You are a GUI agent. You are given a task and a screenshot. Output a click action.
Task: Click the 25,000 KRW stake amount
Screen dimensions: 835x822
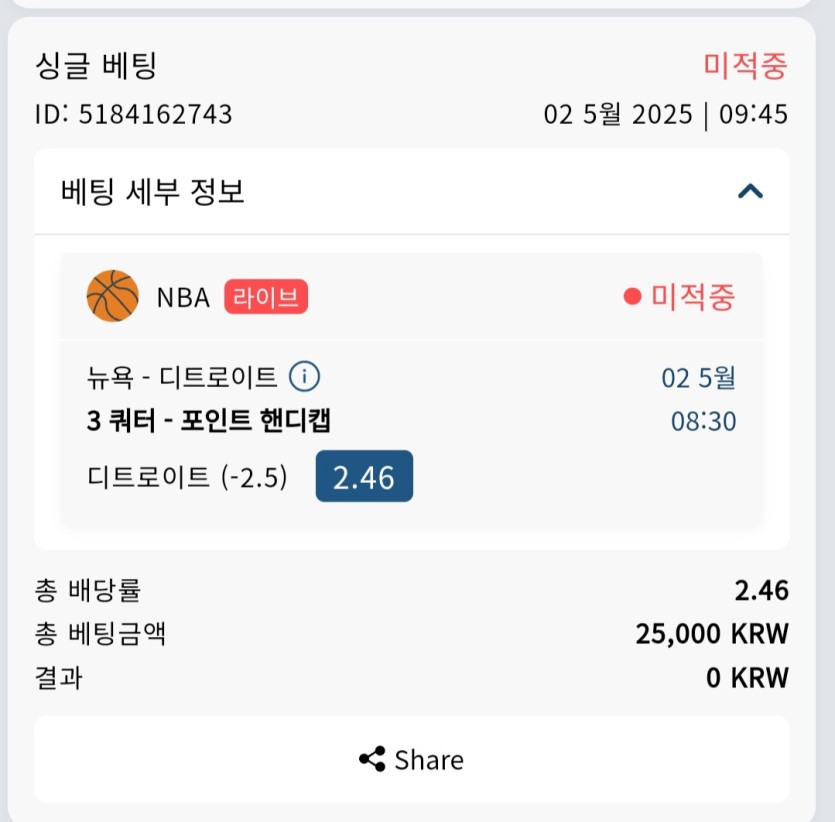712,634
